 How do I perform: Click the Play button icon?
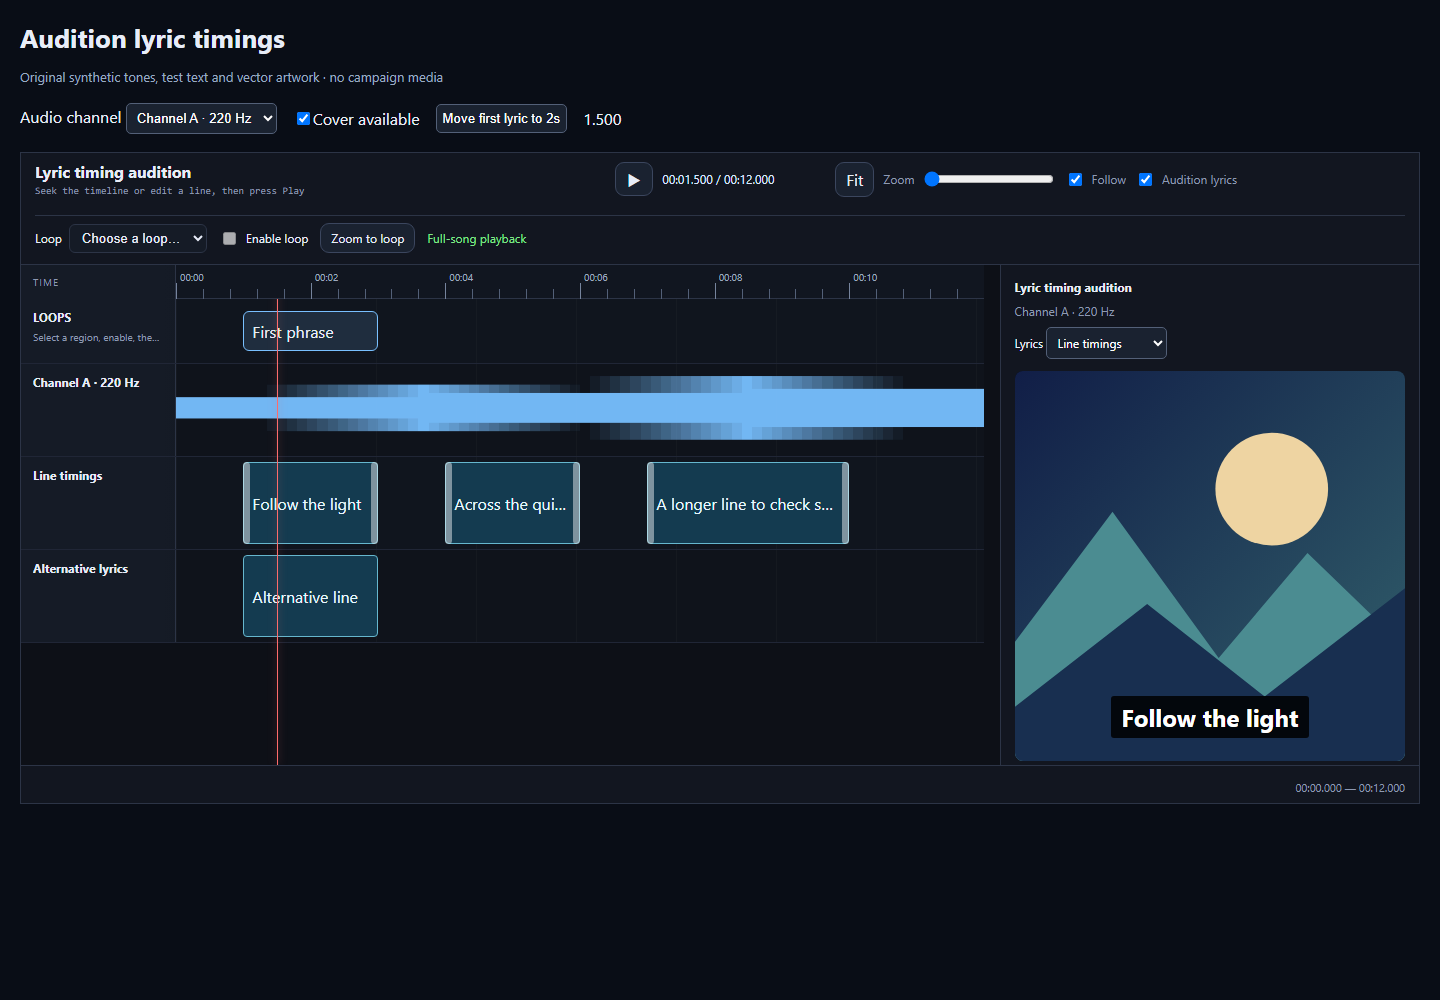point(633,180)
